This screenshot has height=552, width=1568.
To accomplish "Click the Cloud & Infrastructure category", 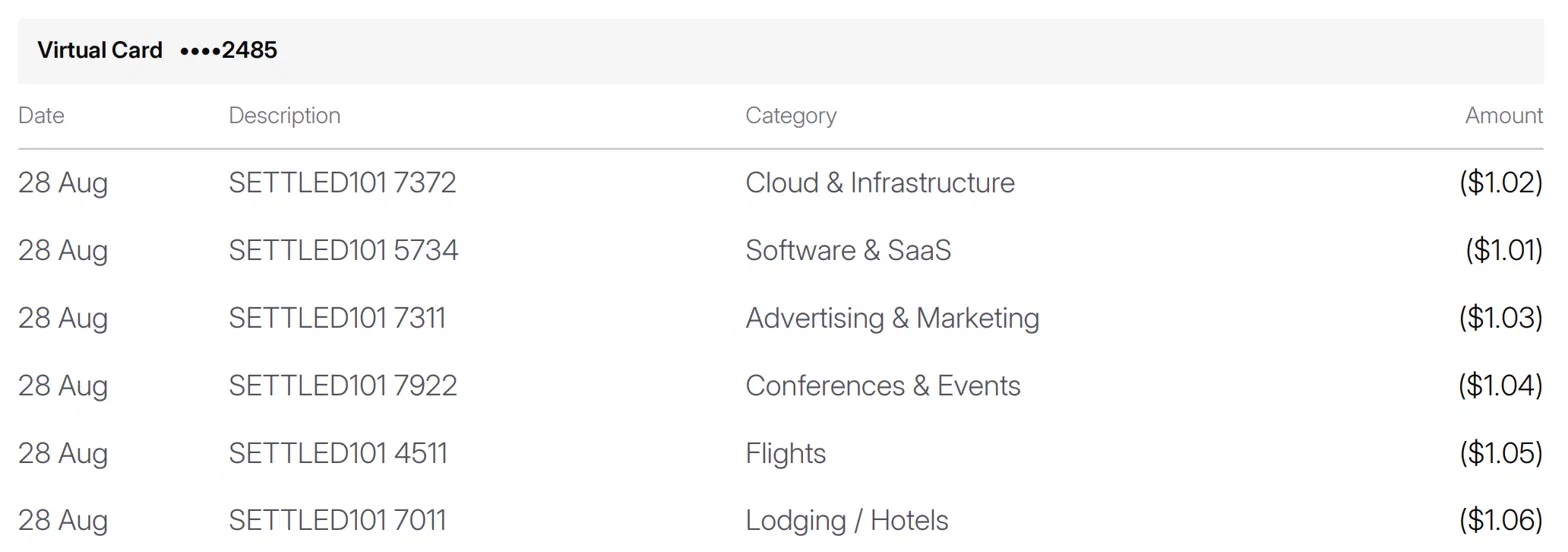I will click(880, 183).
